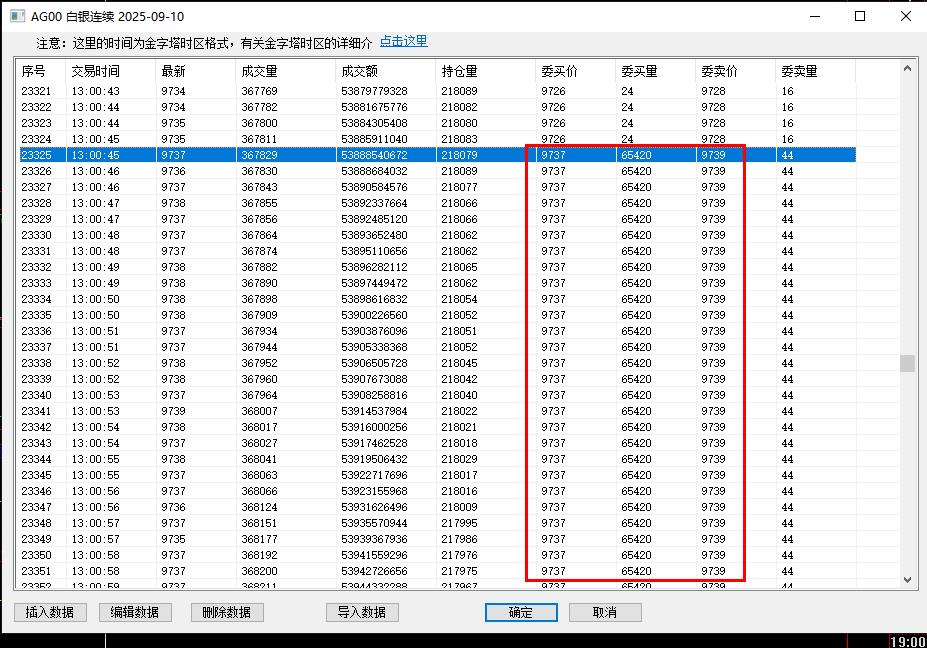Select the 委卖量 column header
This screenshot has width=927, height=648.
799,72
